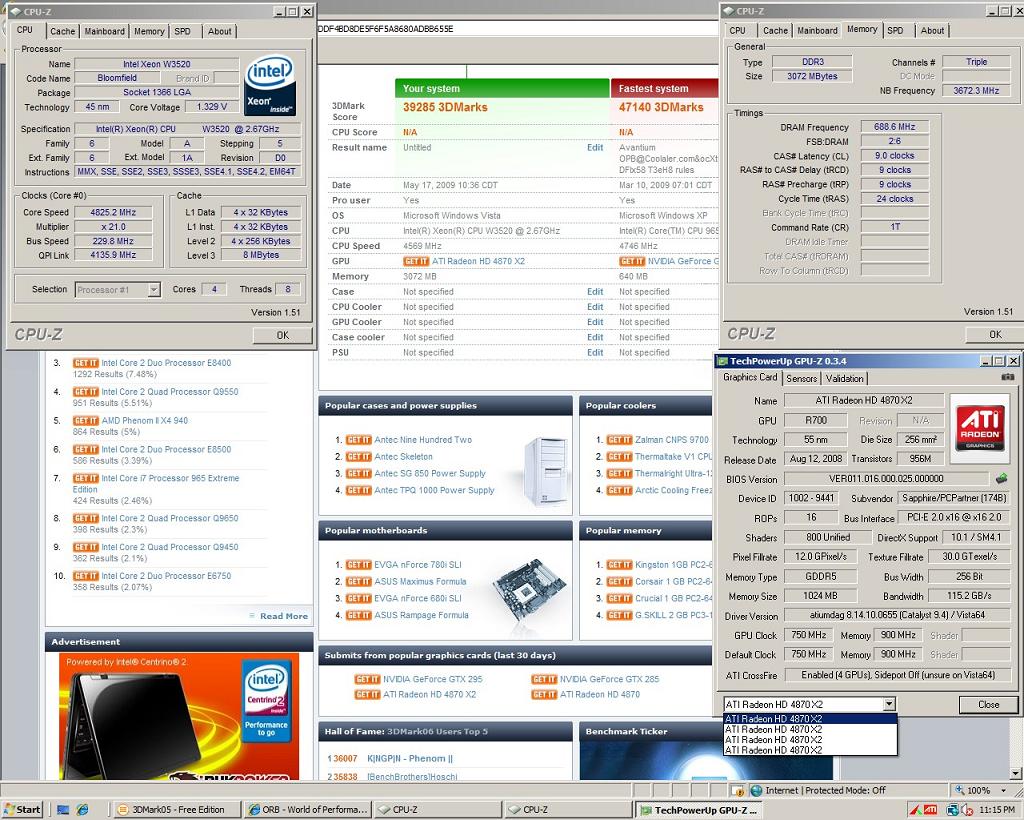Click GET IT badge beside Core 2 Quad Q9550

click(x=86, y=392)
